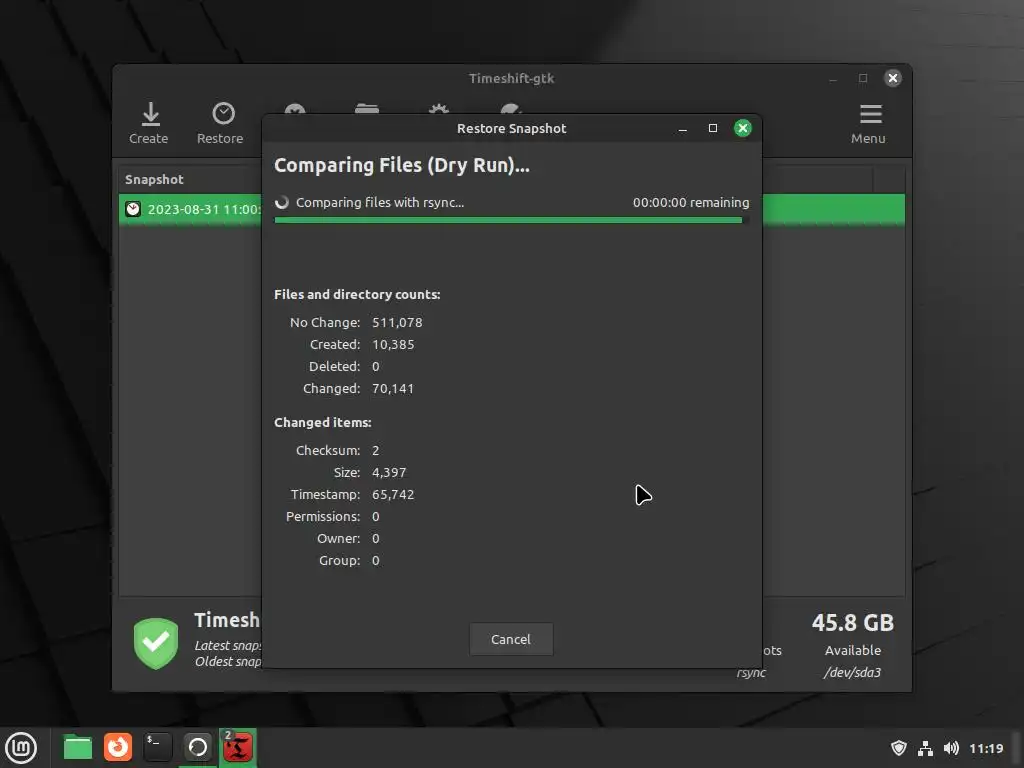Click the /dev/sda3 device label
The height and width of the screenshot is (768, 1024).
[x=852, y=672]
